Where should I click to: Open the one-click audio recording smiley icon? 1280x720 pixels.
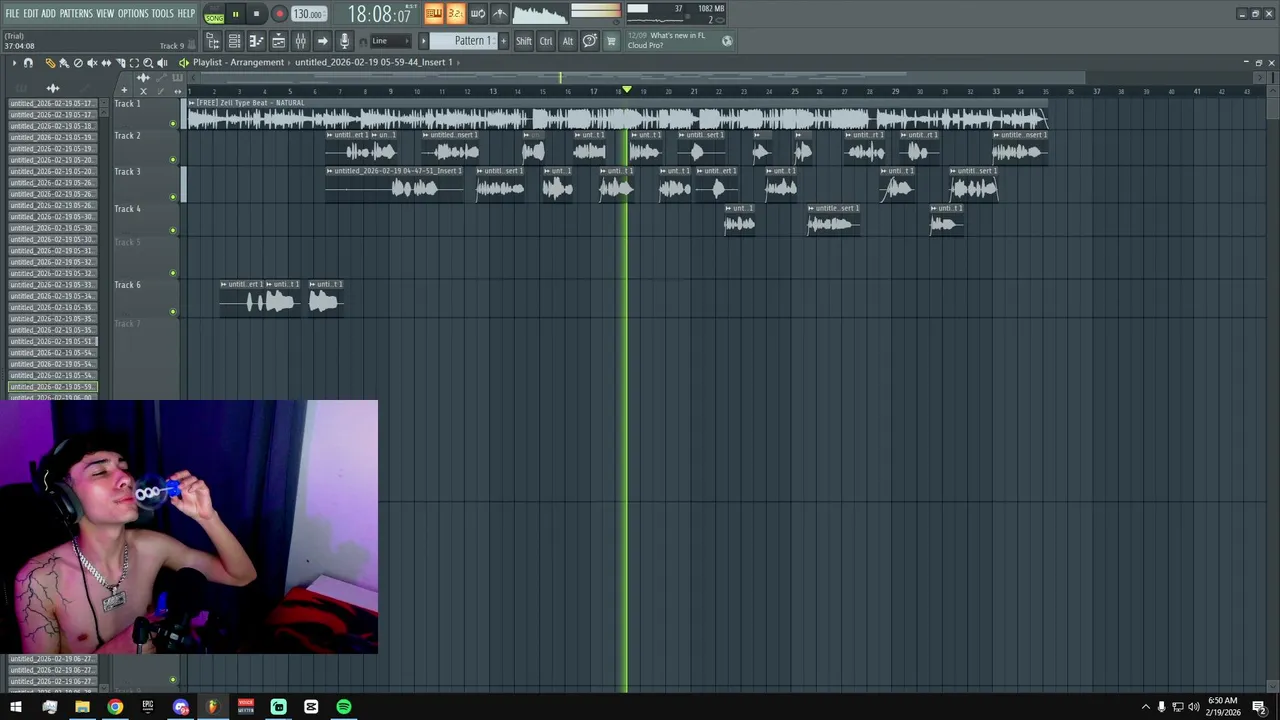(590, 41)
